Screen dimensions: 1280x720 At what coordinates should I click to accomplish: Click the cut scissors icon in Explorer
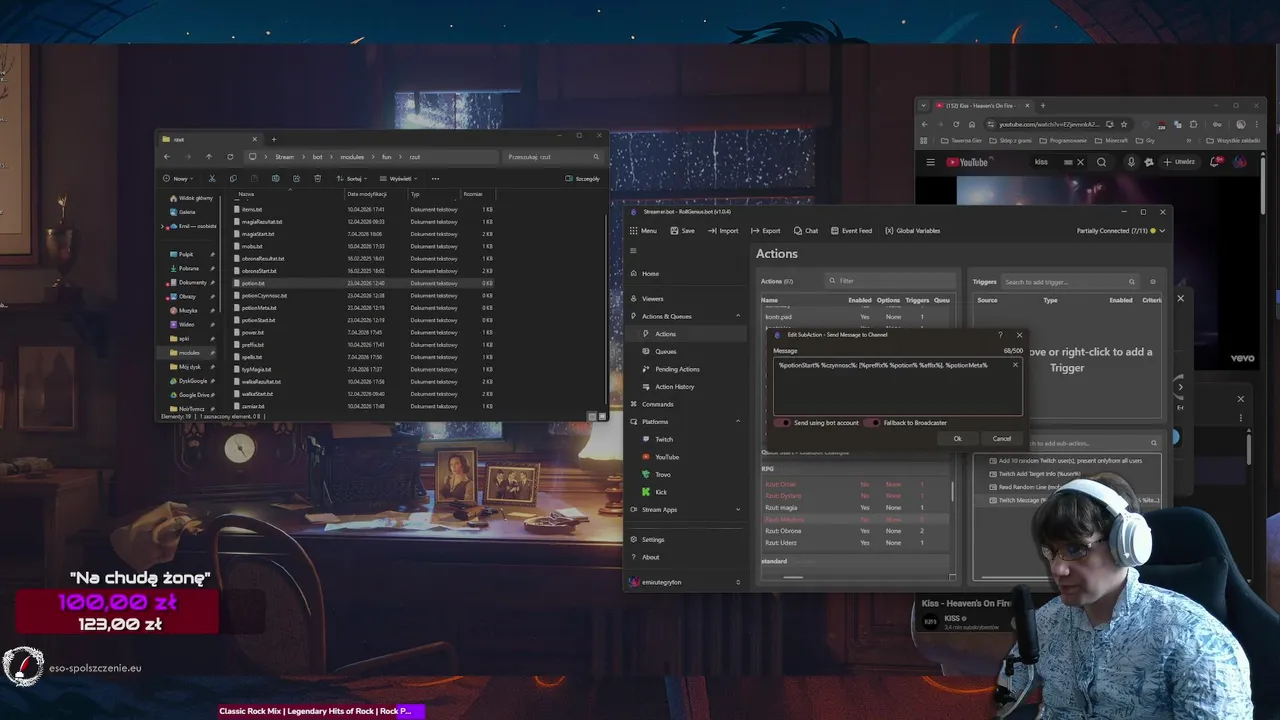(212, 179)
